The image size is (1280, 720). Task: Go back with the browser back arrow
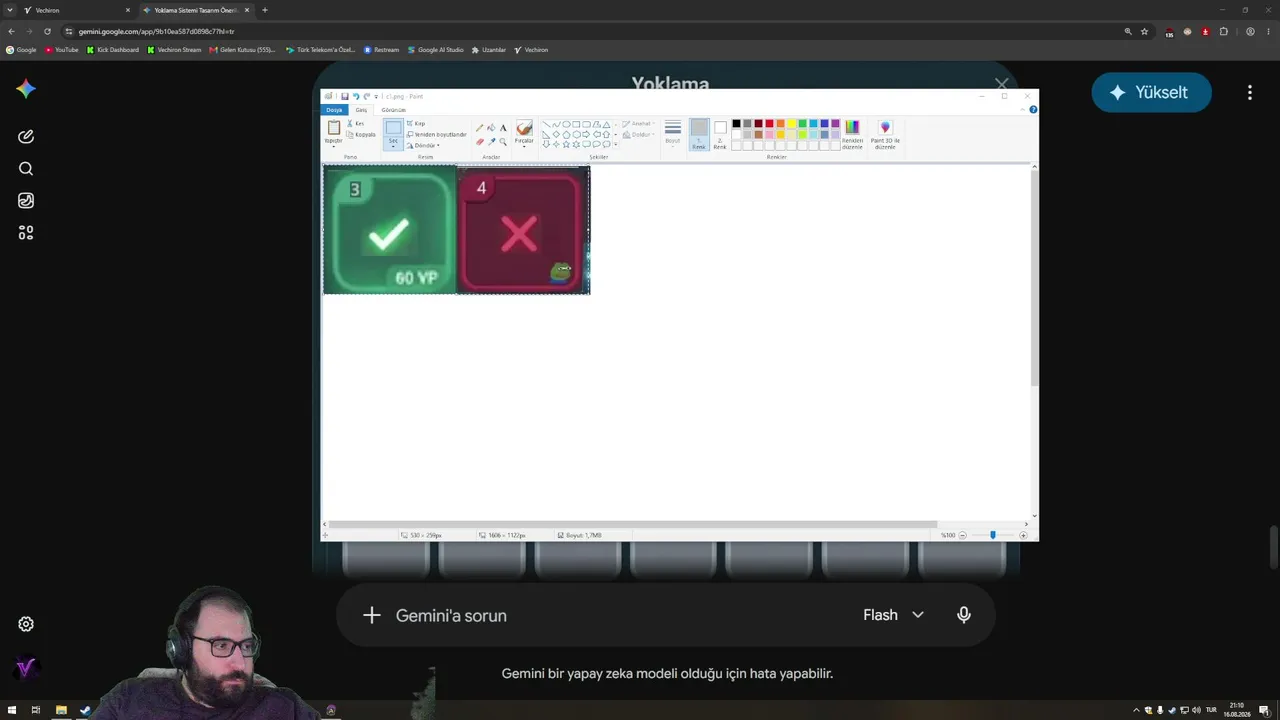click(11, 31)
